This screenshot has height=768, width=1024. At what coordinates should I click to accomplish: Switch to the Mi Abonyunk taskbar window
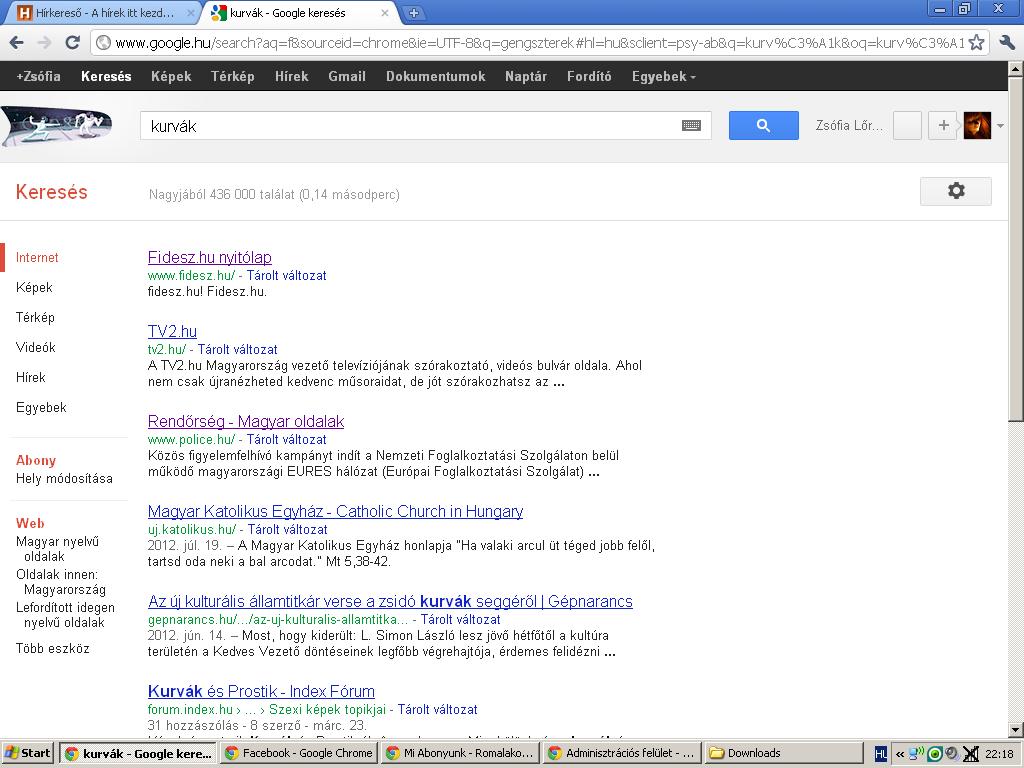click(x=460, y=754)
